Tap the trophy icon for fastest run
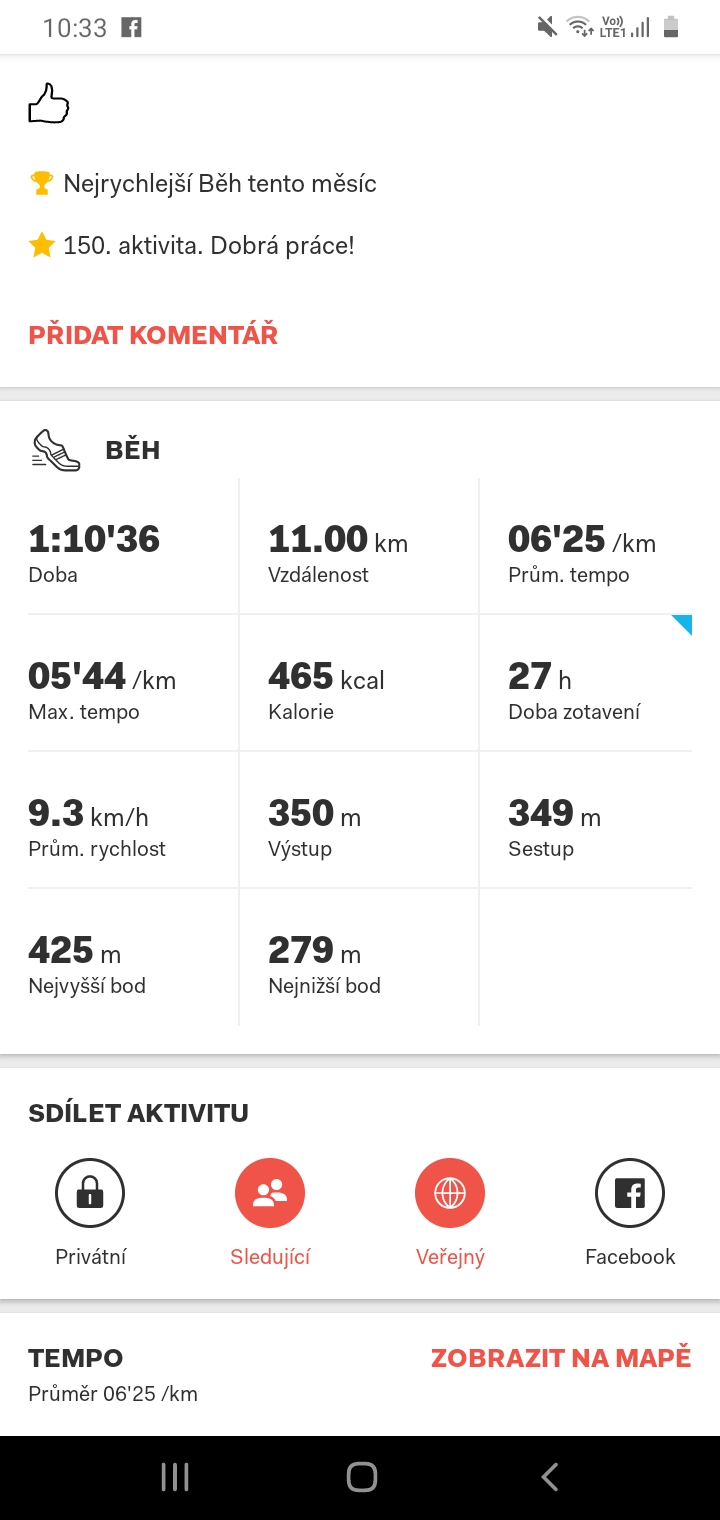This screenshot has height=1520, width=720. tap(41, 183)
